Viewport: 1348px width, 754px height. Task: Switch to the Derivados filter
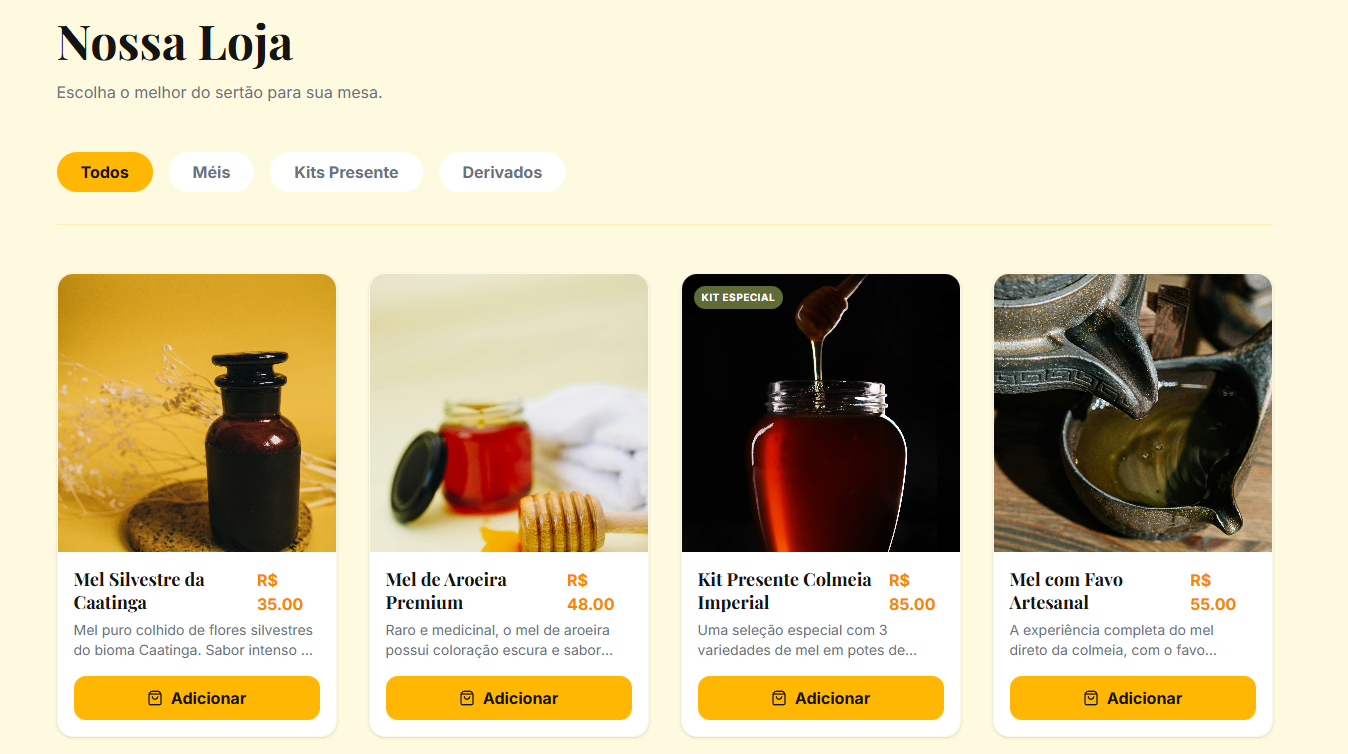coord(502,172)
